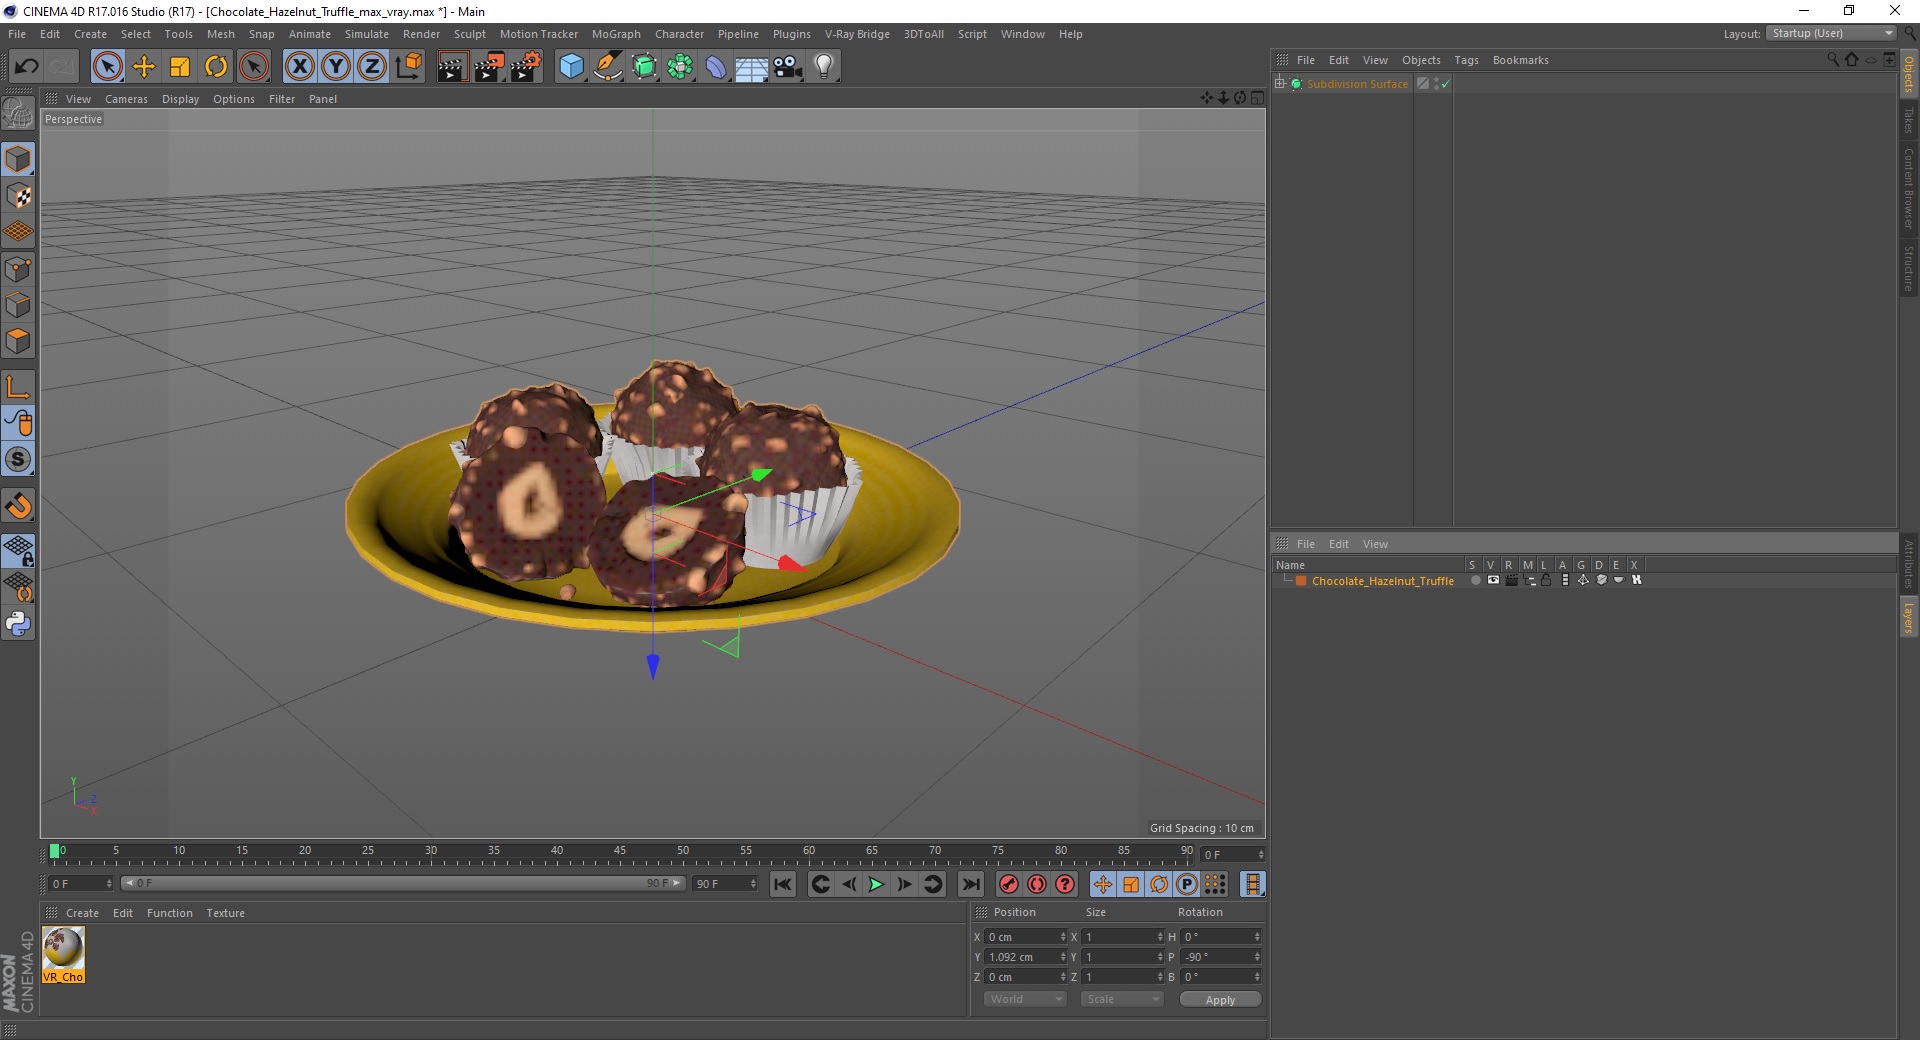
Task: Click the Array modeling icon
Action: [680, 67]
